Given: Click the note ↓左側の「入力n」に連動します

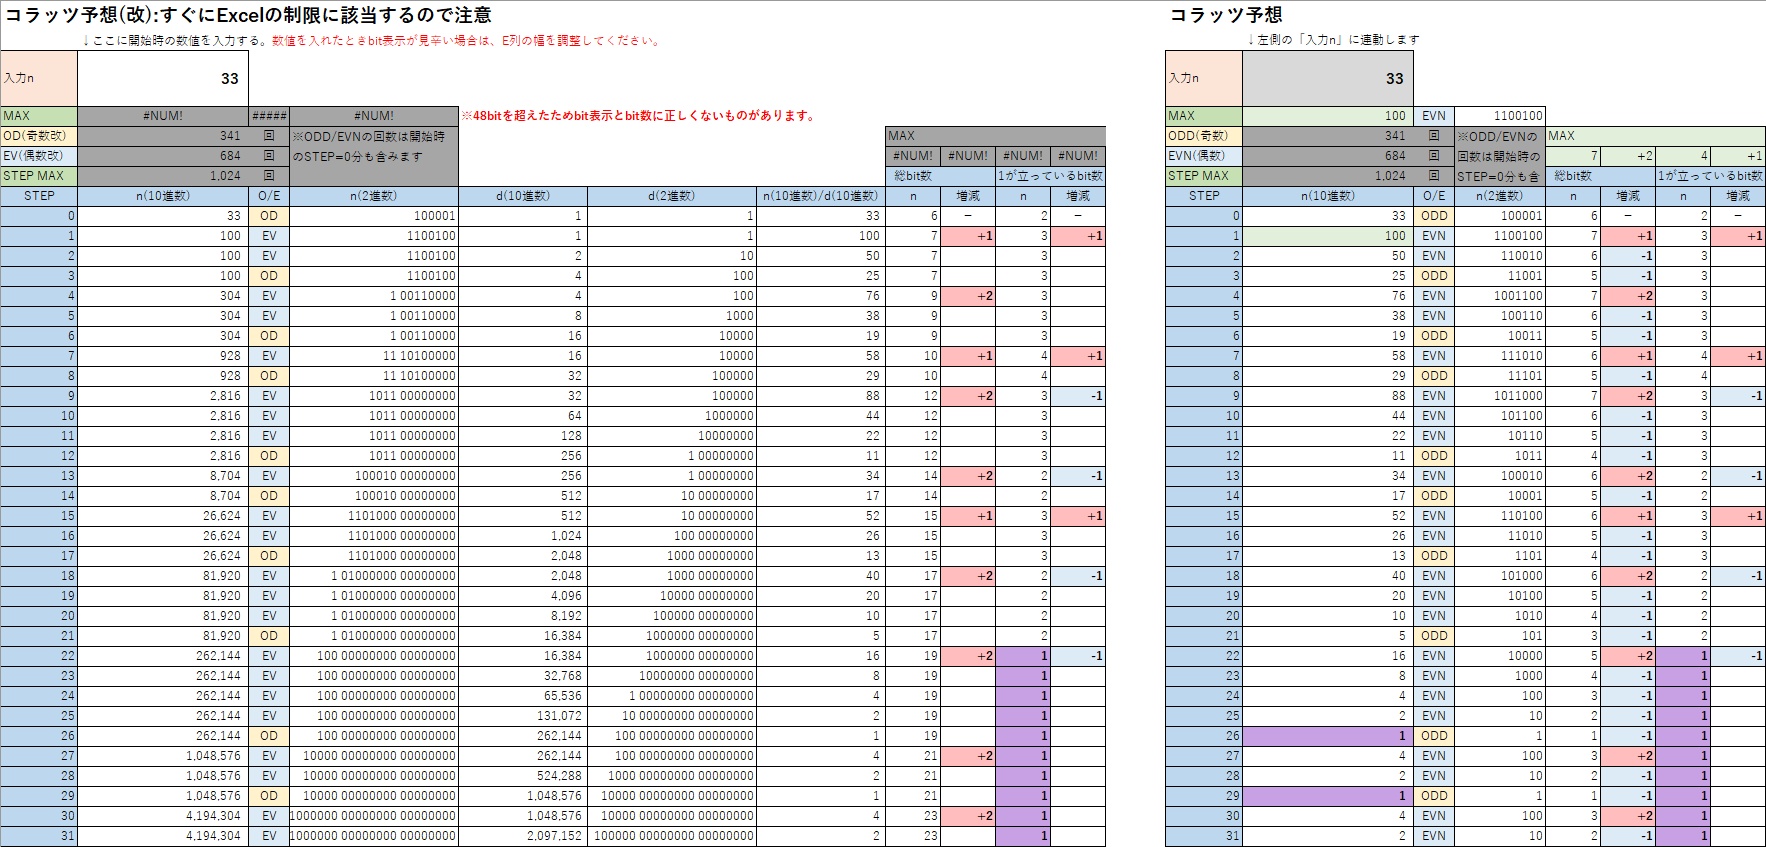Looking at the screenshot, I should (1333, 40).
